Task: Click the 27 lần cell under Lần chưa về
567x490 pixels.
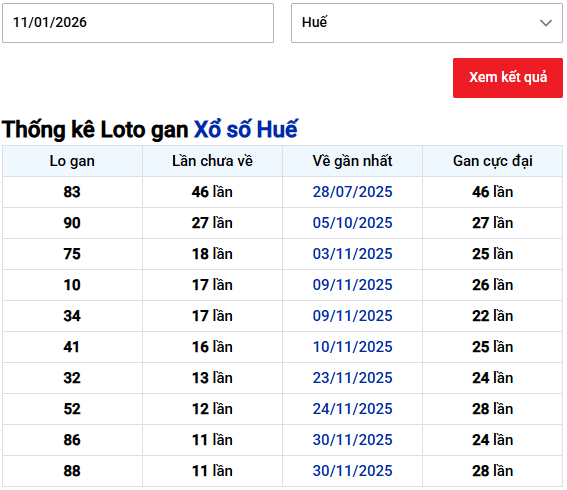Action: 212,223
